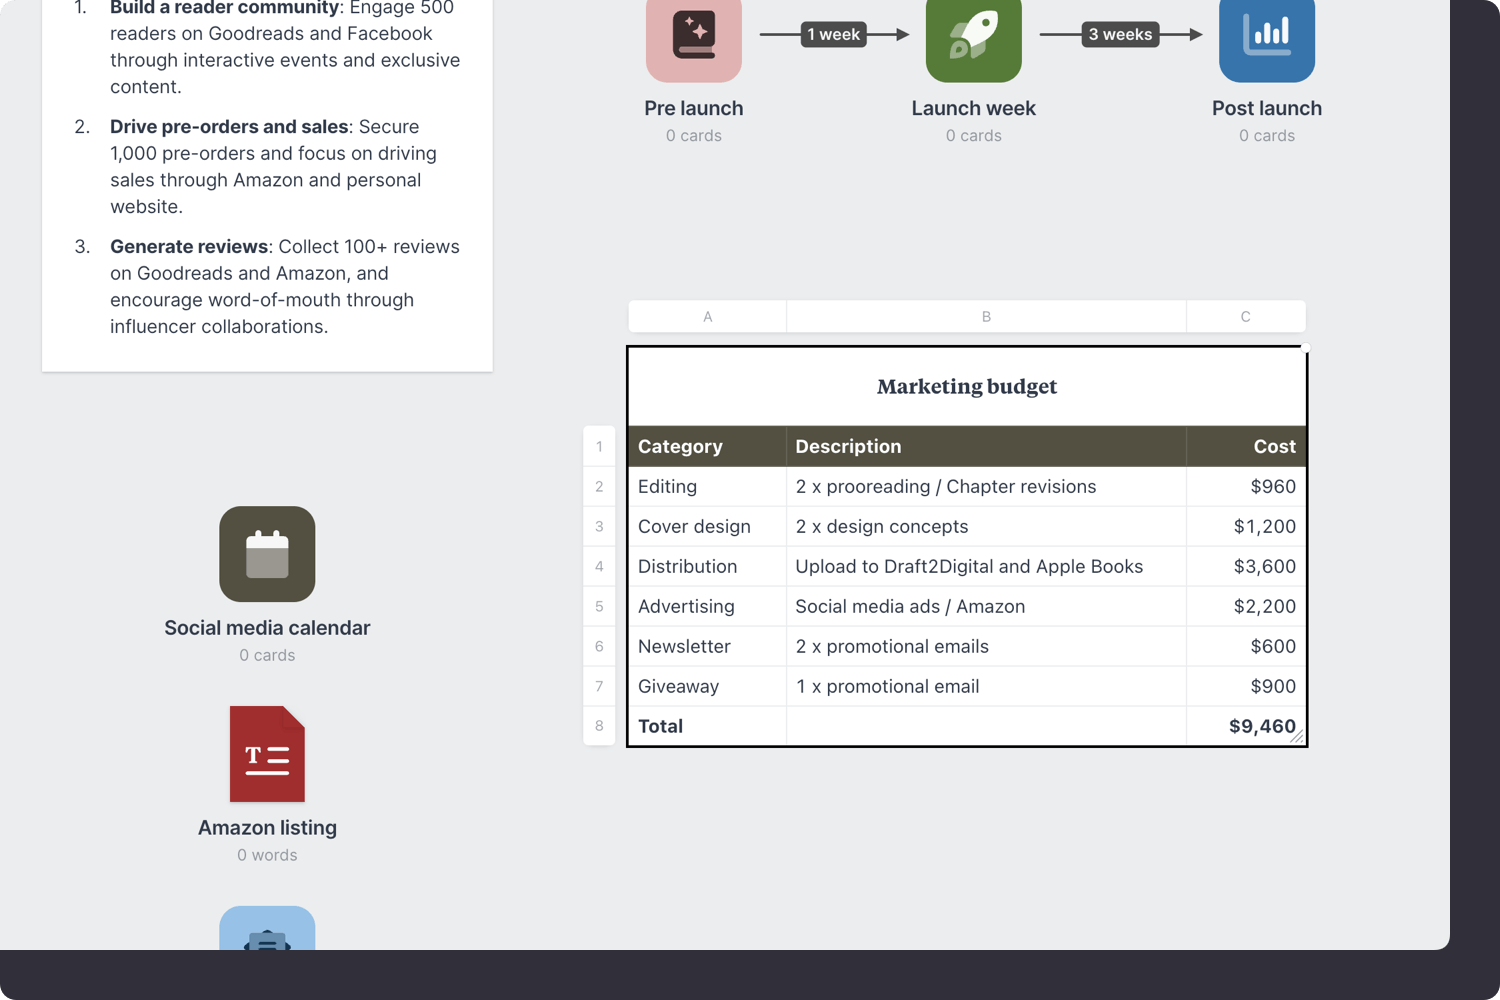Select column A header of the table
The width and height of the screenshot is (1500, 1000).
708,316
